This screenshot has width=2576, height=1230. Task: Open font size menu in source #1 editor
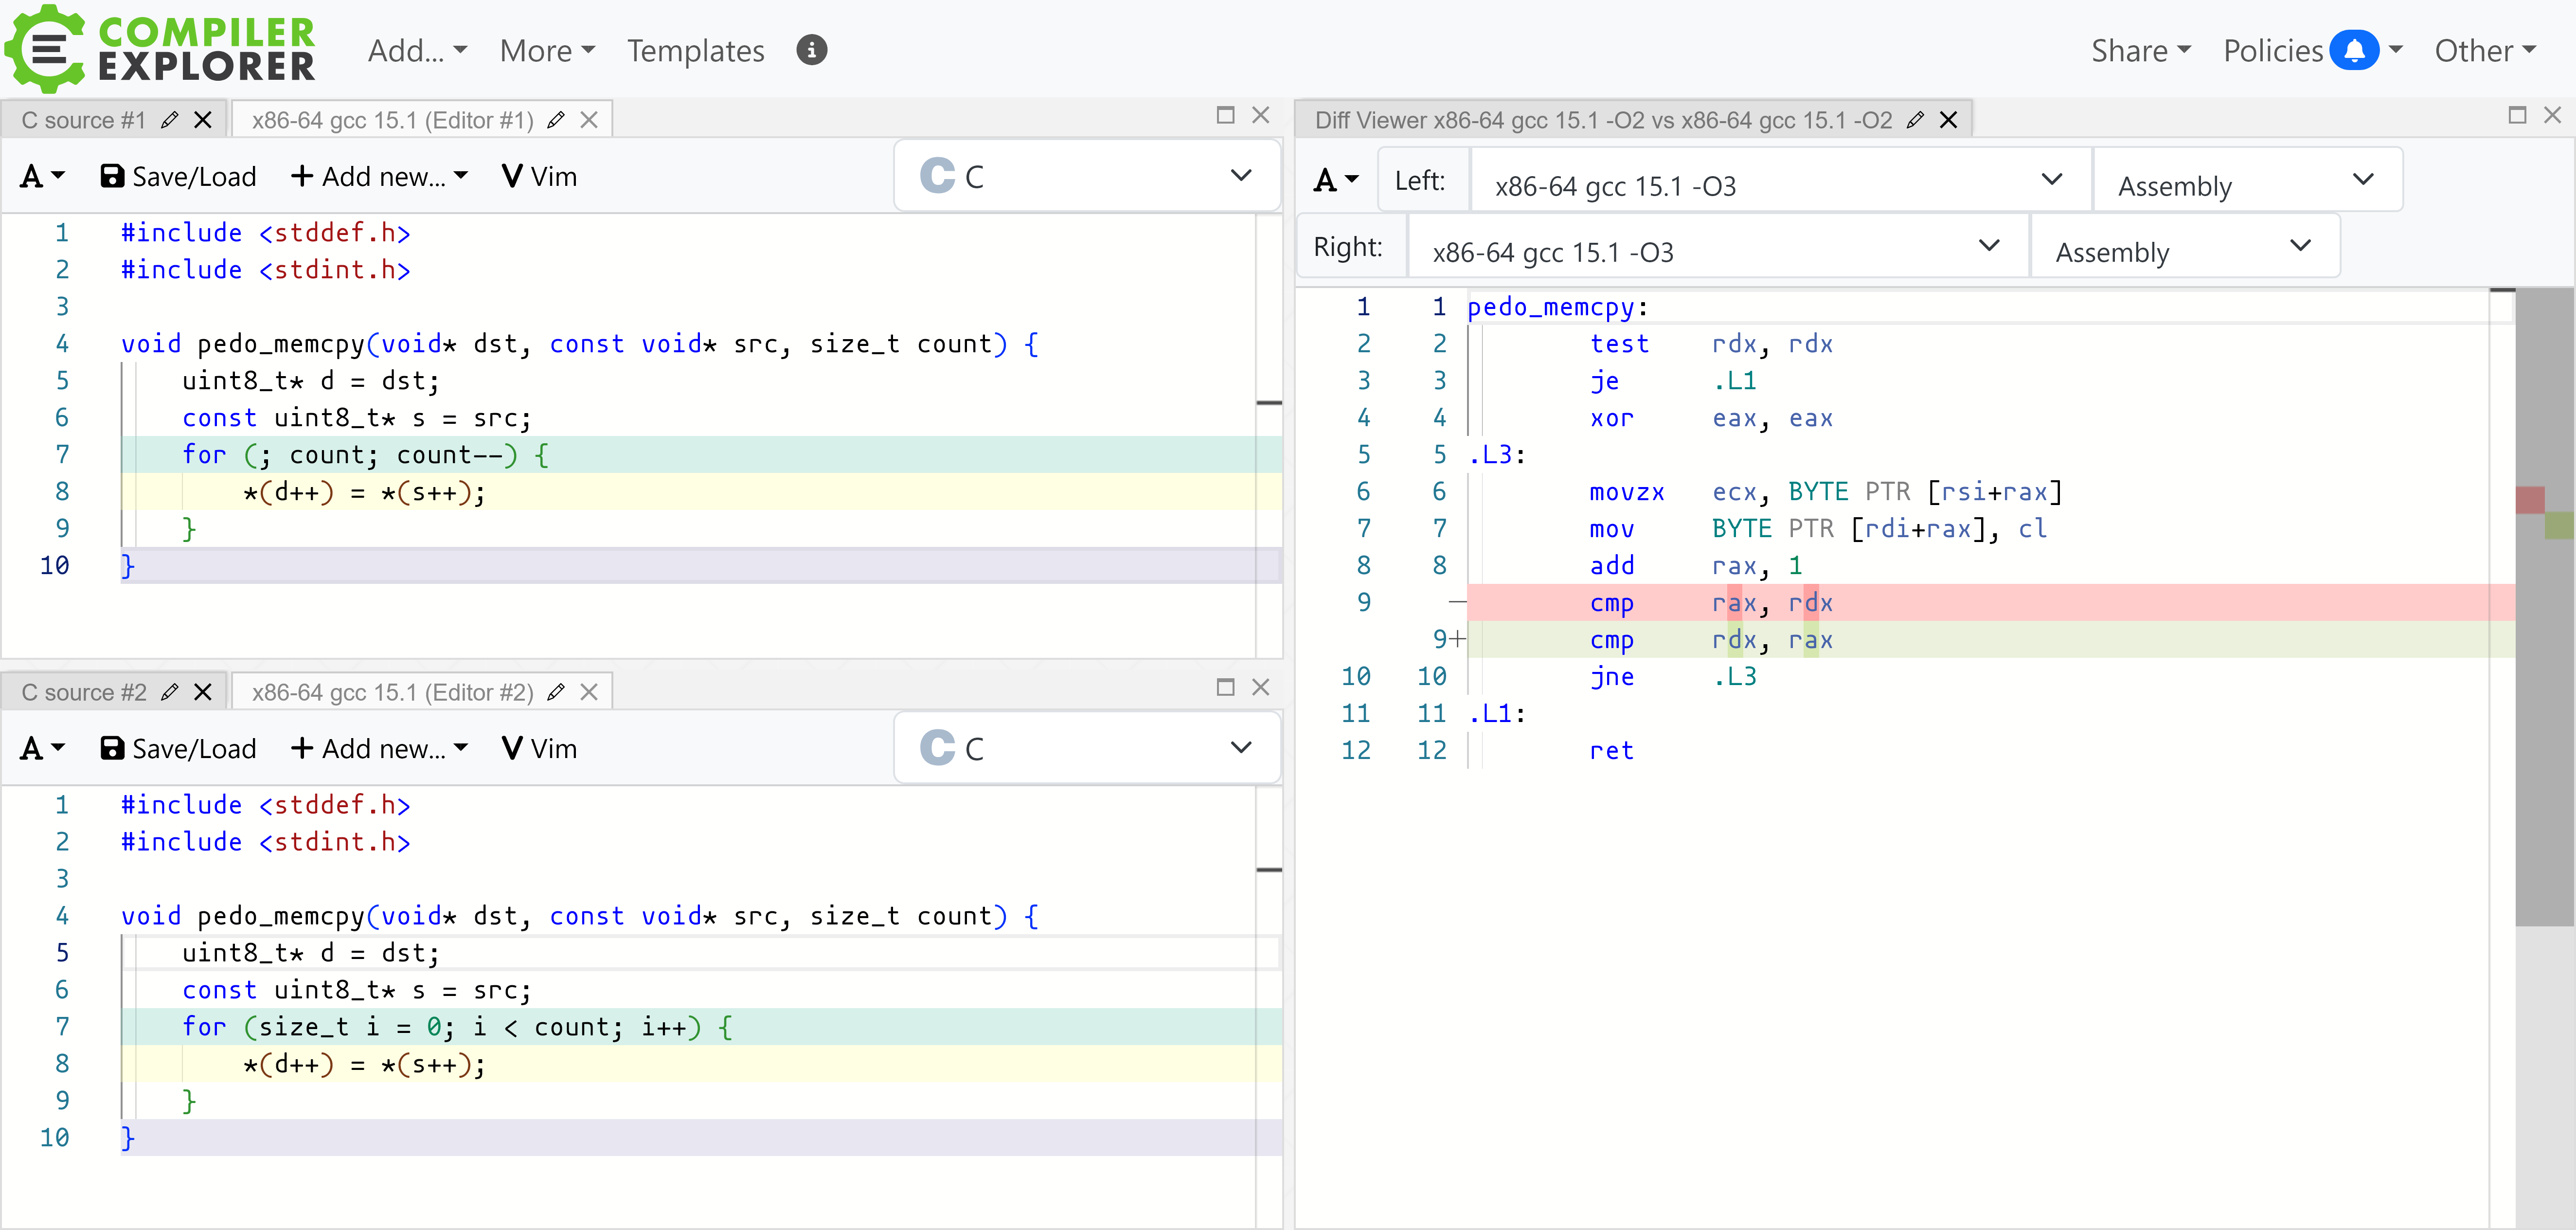pyautogui.click(x=42, y=177)
